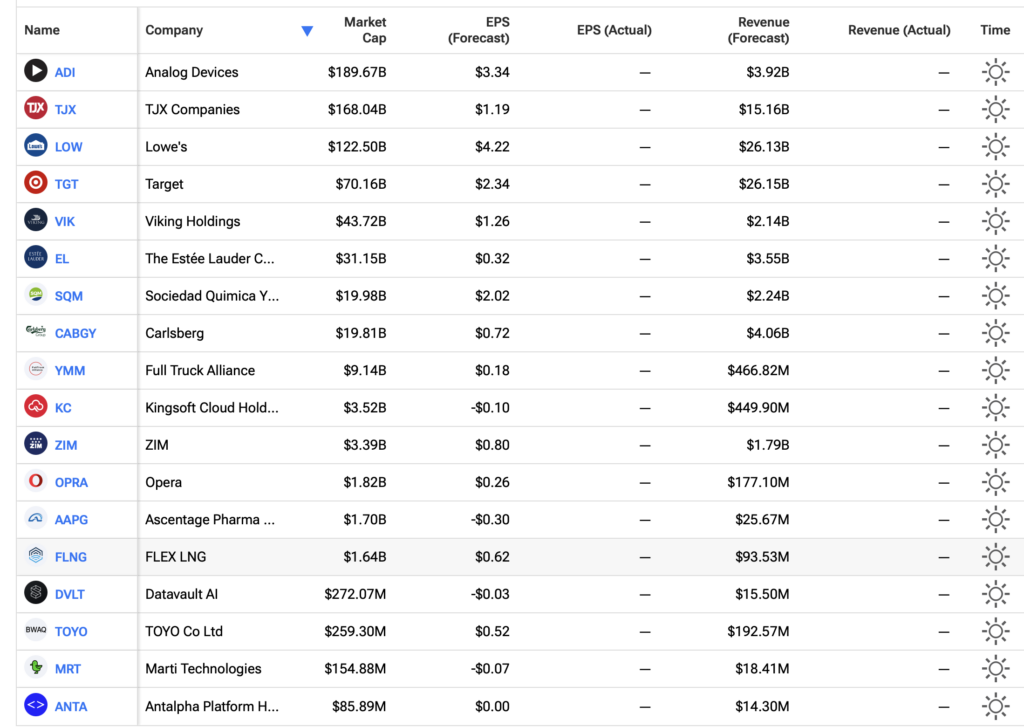Click the Marti Technologies green logo
The height and width of the screenshot is (727, 1024).
click(36, 668)
